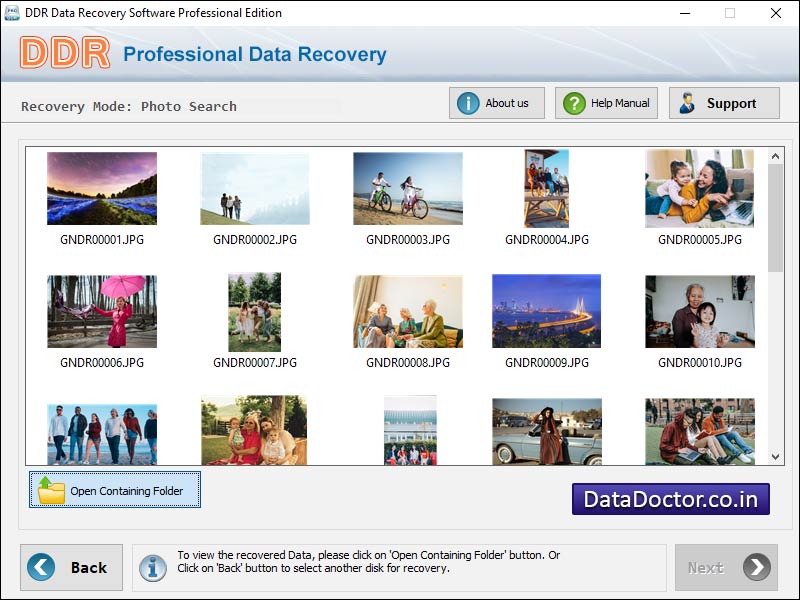Screen dimensions: 800x600
Task: Click the window title bar text
Action: [x=150, y=14]
